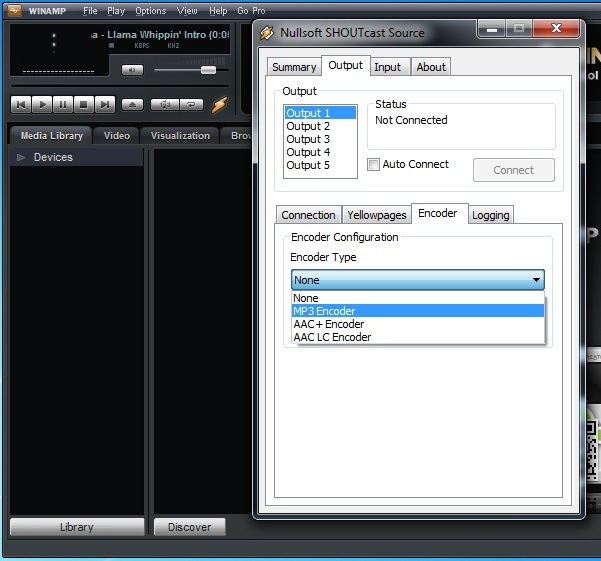Image resolution: width=601 pixels, height=561 pixels.
Task: Minimize the SHOUTcast Source window
Action: click(492, 29)
